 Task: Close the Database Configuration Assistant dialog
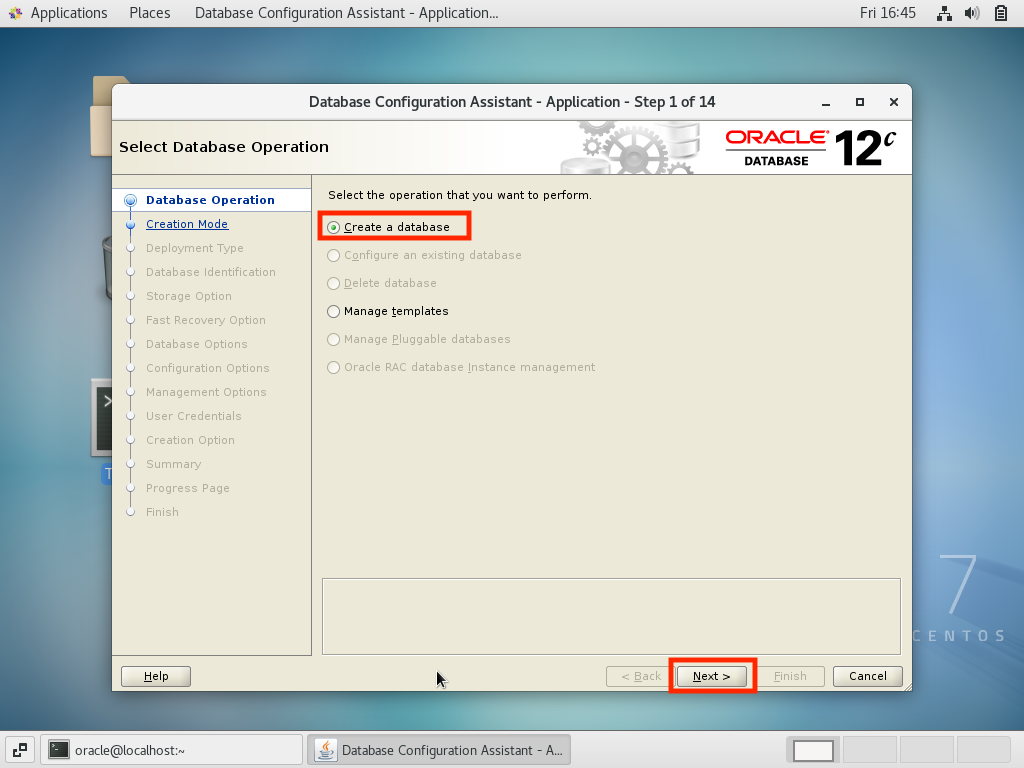894,102
